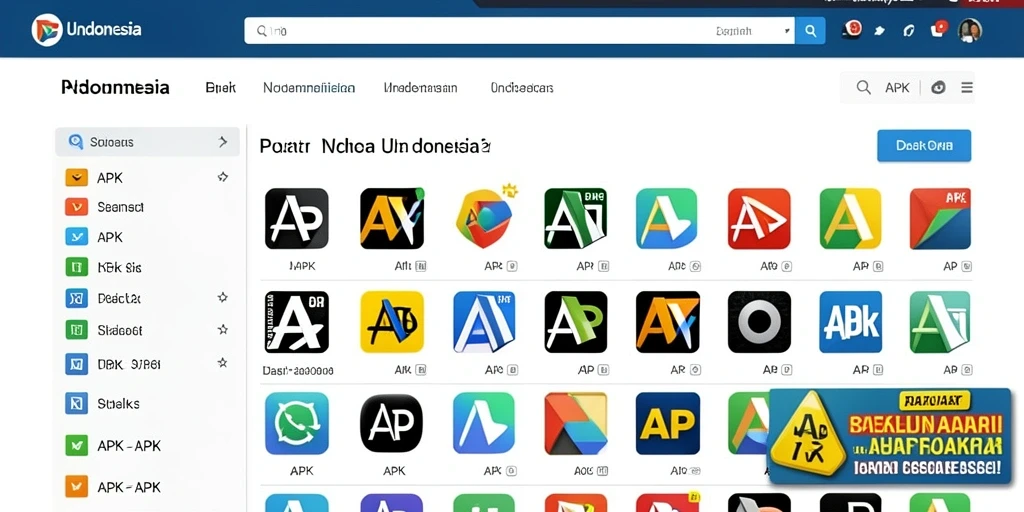Open the green phone-bubble app icon
The height and width of the screenshot is (512, 1024).
tap(296, 423)
